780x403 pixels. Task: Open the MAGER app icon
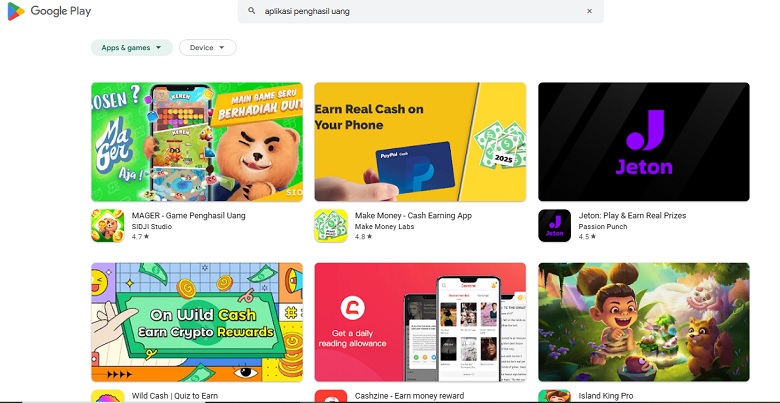[107, 225]
